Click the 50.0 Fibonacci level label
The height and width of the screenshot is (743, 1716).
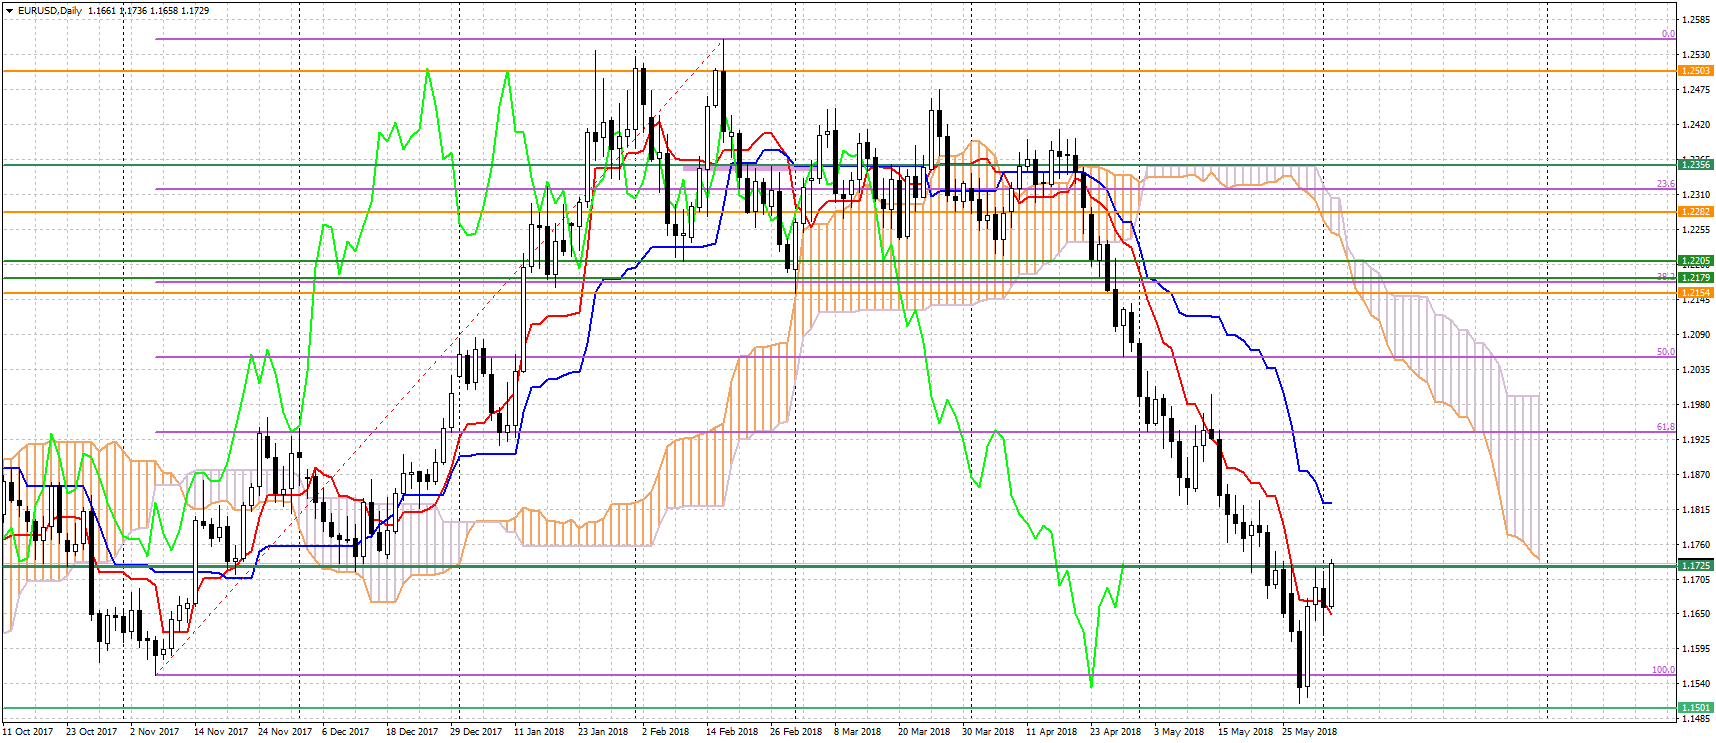(x=1665, y=352)
